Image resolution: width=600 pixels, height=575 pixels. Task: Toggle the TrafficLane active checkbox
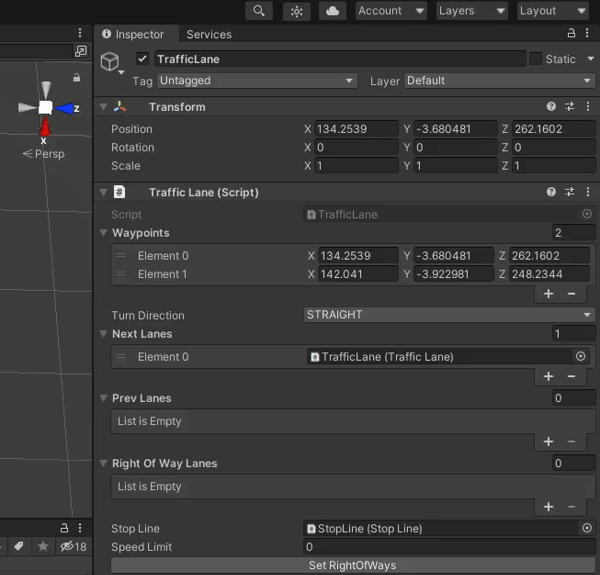click(143, 59)
